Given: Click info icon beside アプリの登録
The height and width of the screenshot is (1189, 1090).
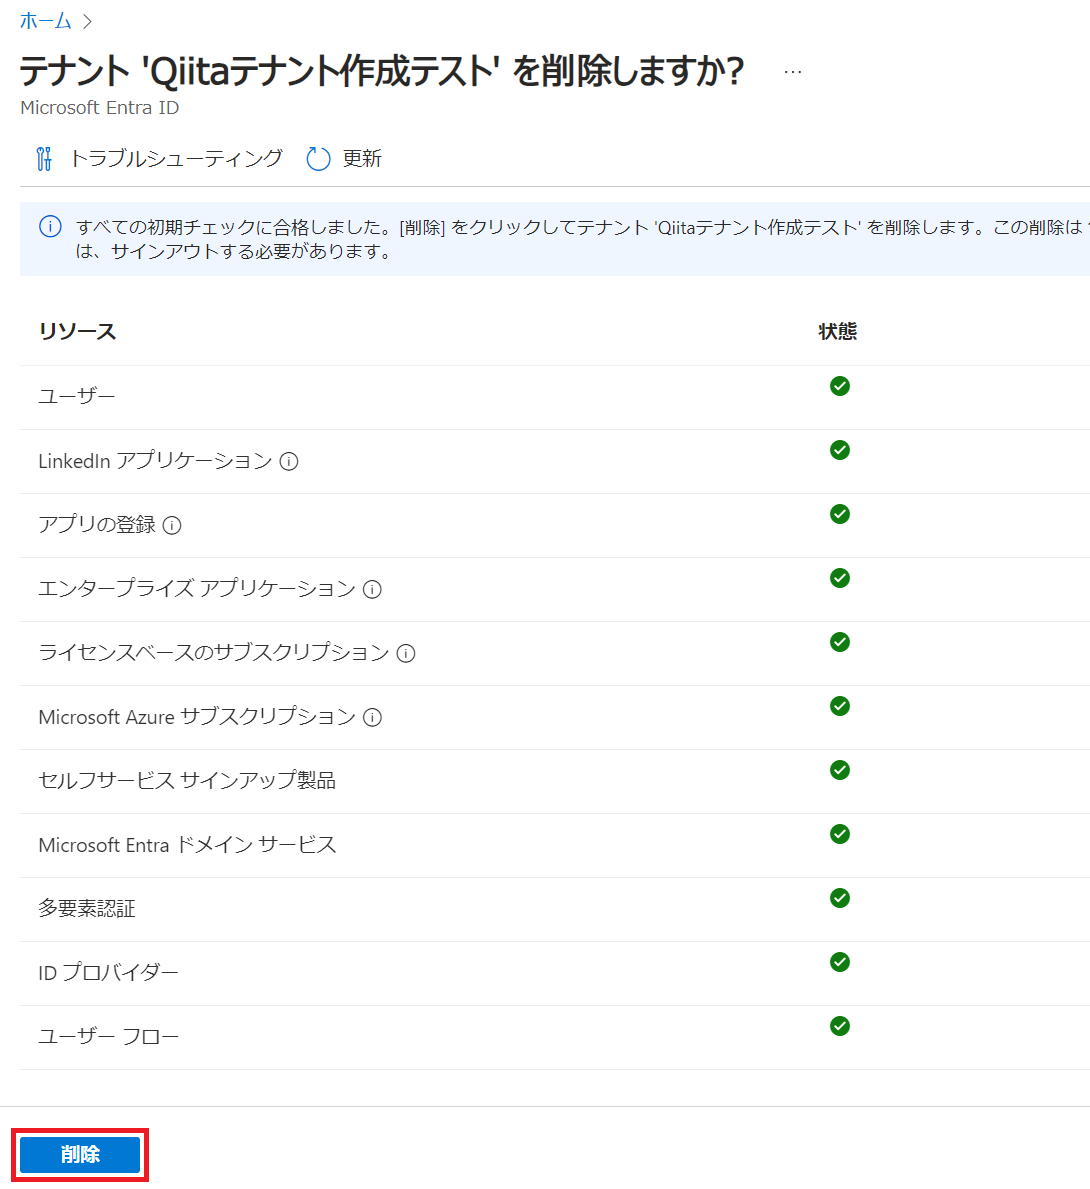Looking at the screenshot, I should coord(172,525).
